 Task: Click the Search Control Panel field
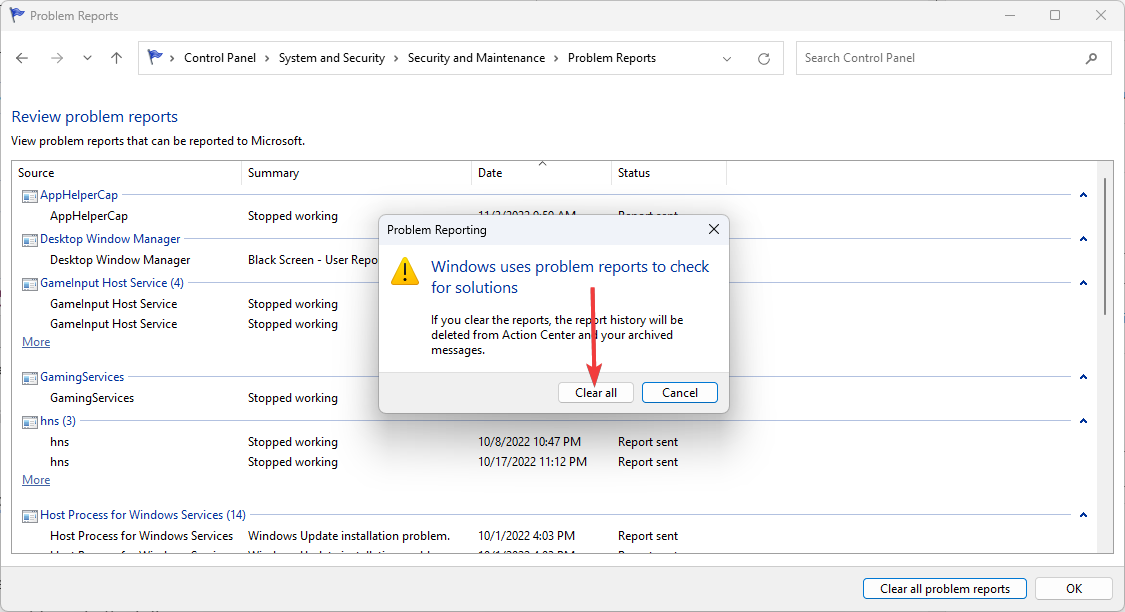(954, 58)
